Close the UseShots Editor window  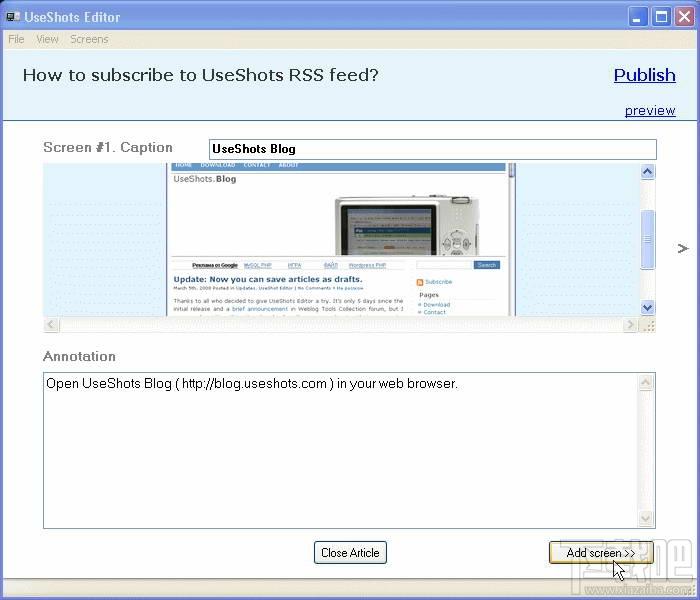click(x=684, y=17)
